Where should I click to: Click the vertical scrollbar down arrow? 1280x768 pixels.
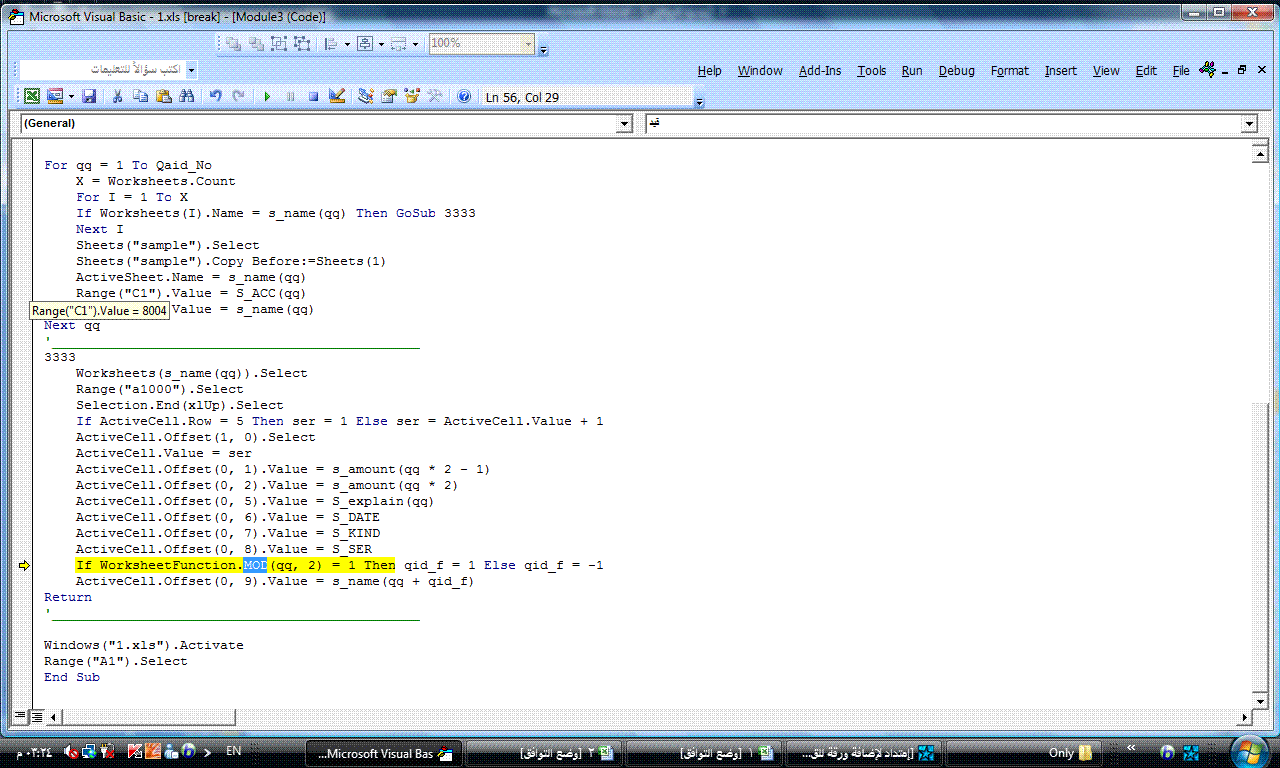[1260, 700]
